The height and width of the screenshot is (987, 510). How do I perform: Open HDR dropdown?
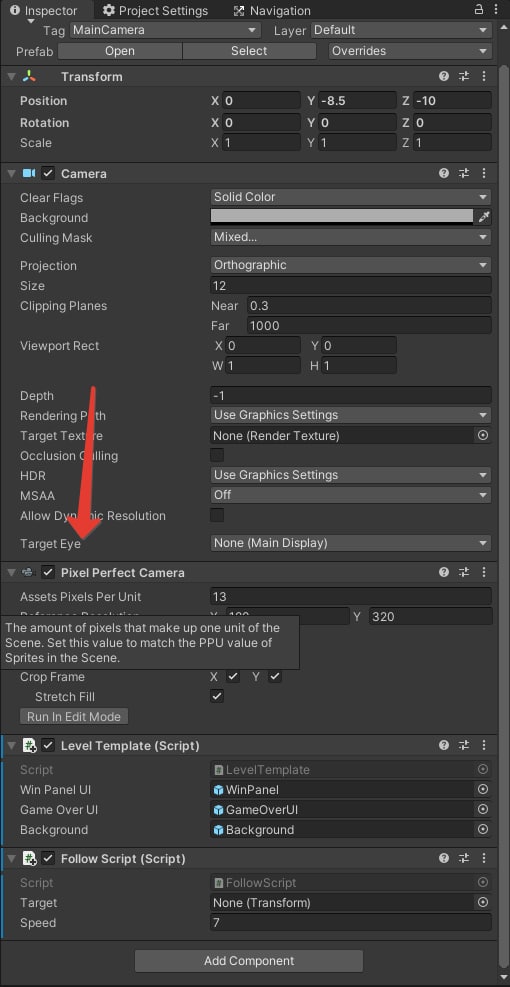[x=351, y=475]
